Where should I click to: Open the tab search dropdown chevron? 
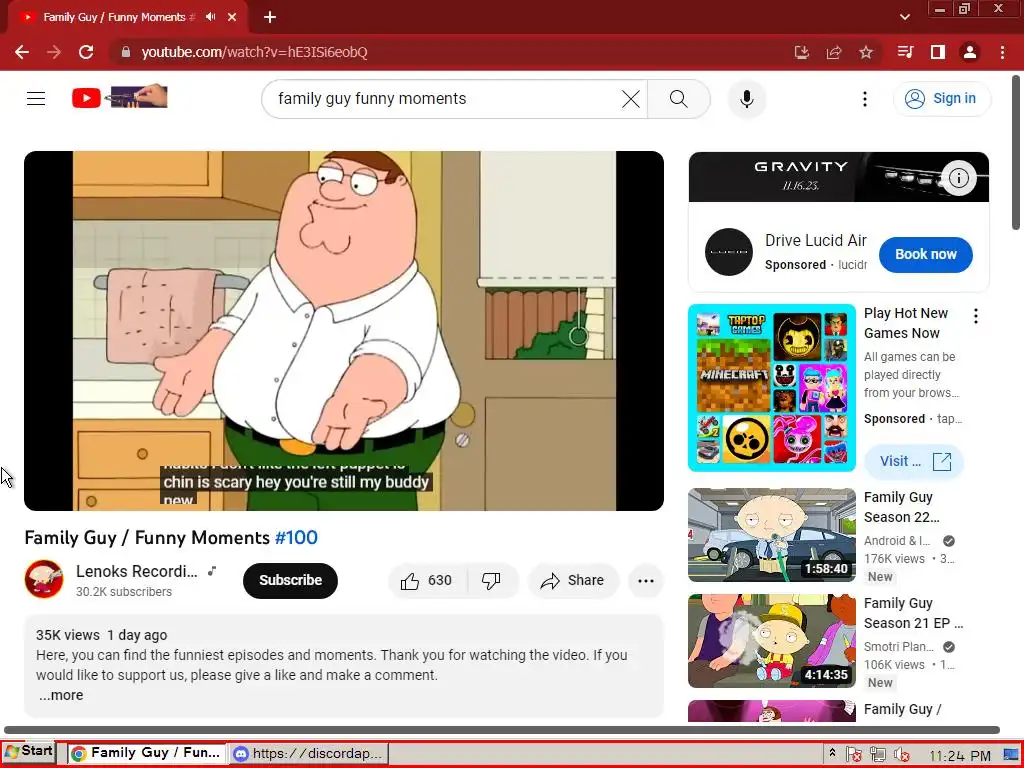click(x=904, y=17)
